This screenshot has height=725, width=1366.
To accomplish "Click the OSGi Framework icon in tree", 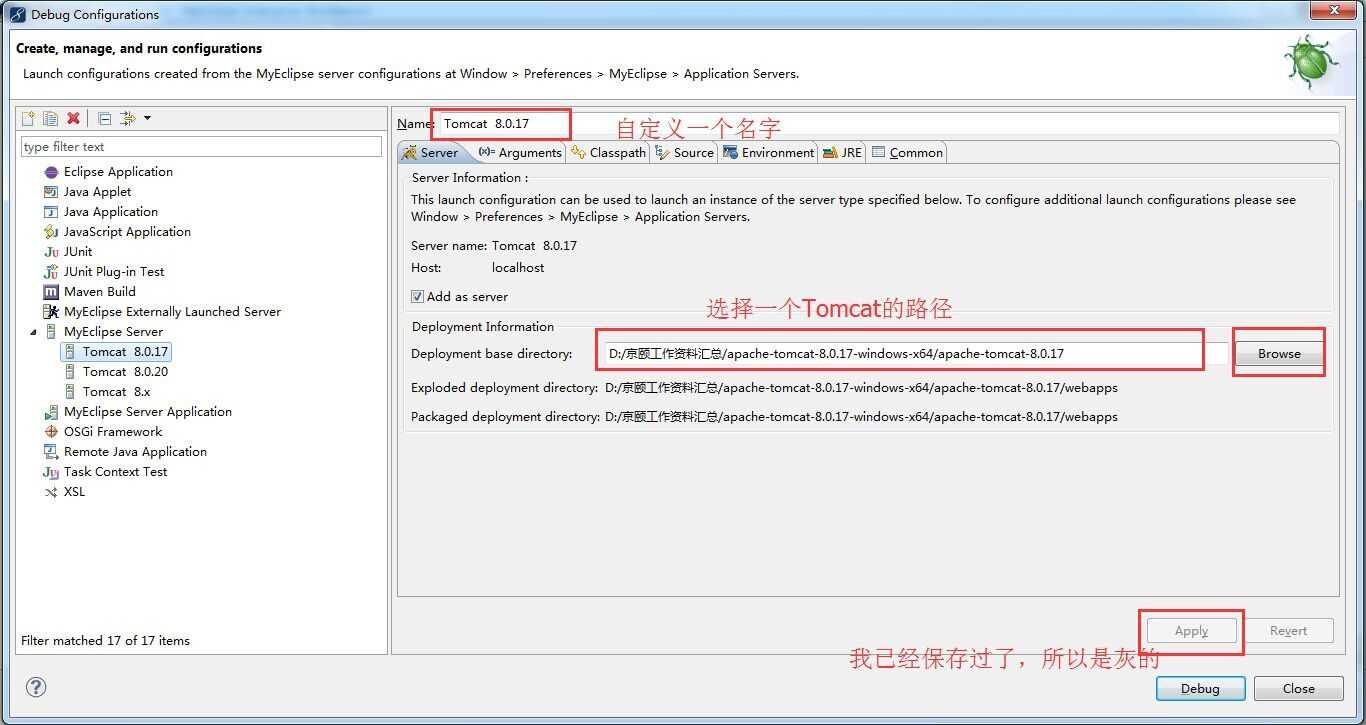I will coord(51,432).
